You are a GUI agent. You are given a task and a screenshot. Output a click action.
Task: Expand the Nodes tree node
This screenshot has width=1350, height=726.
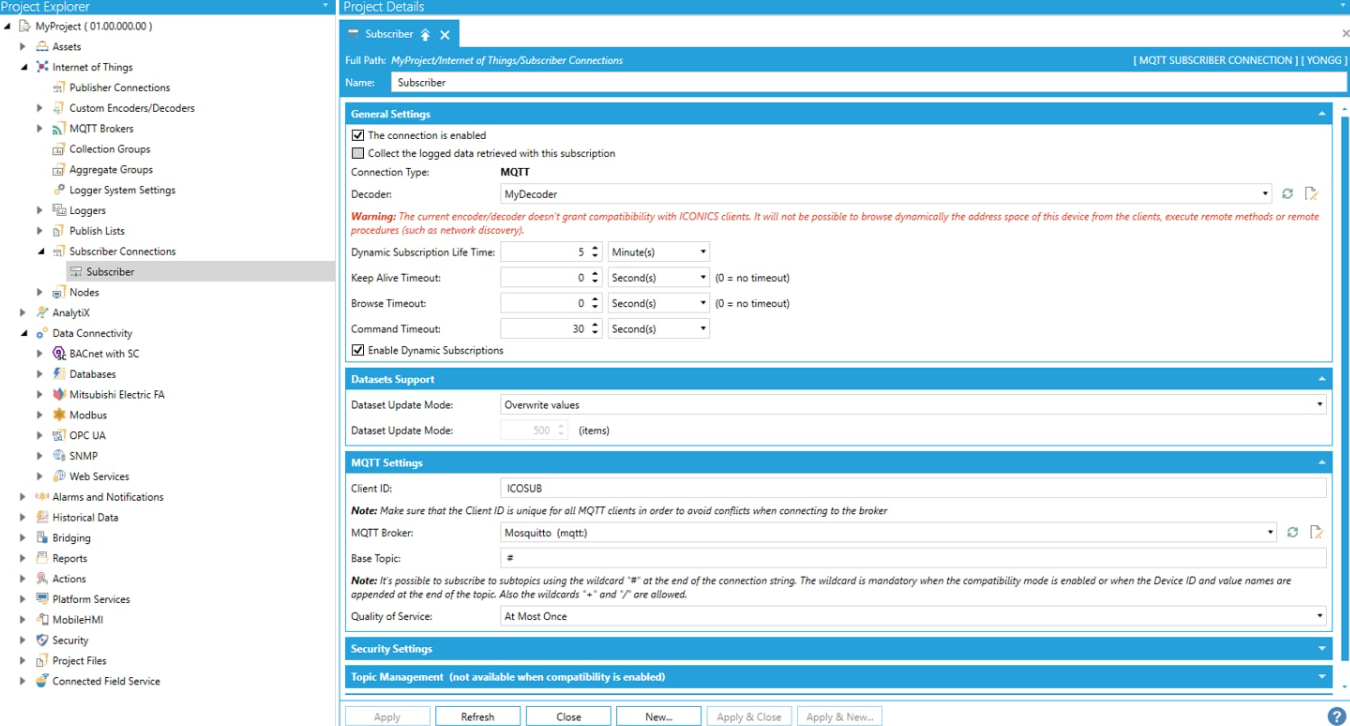click(40, 293)
